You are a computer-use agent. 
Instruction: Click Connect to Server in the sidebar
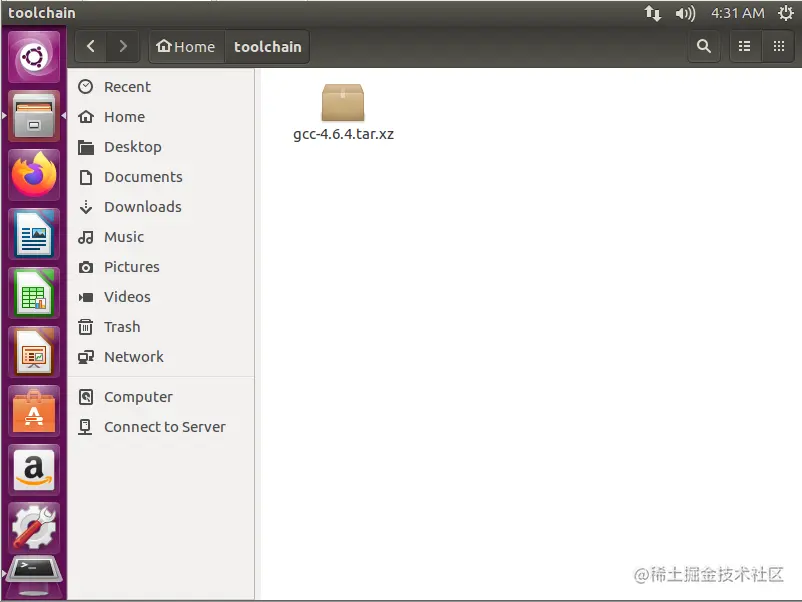(161, 427)
